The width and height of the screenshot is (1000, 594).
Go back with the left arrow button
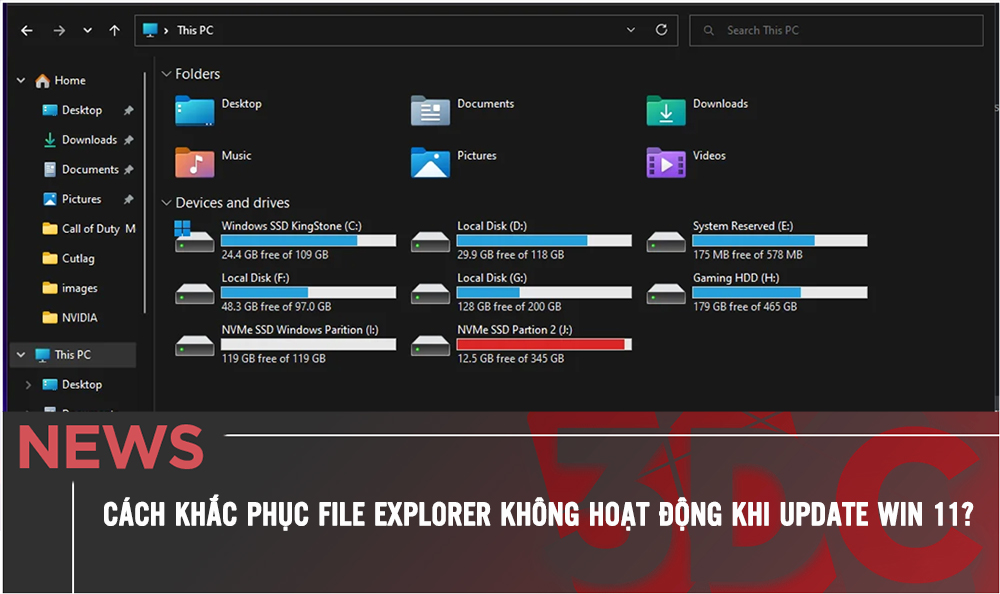(x=27, y=30)
